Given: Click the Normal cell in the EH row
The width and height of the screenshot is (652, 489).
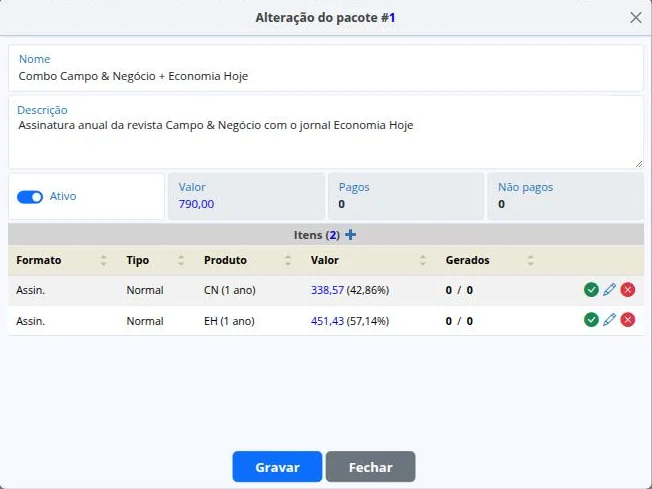Looking at the screenshot, I should [x=145, y=321].
